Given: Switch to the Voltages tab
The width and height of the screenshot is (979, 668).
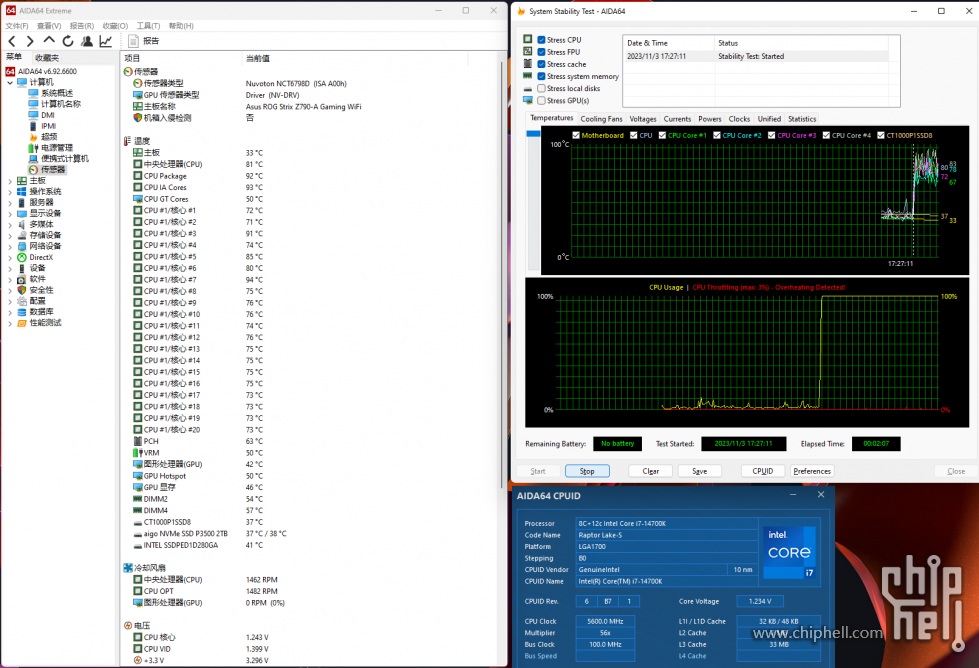Looking at the screenshot, I should 642,119.
